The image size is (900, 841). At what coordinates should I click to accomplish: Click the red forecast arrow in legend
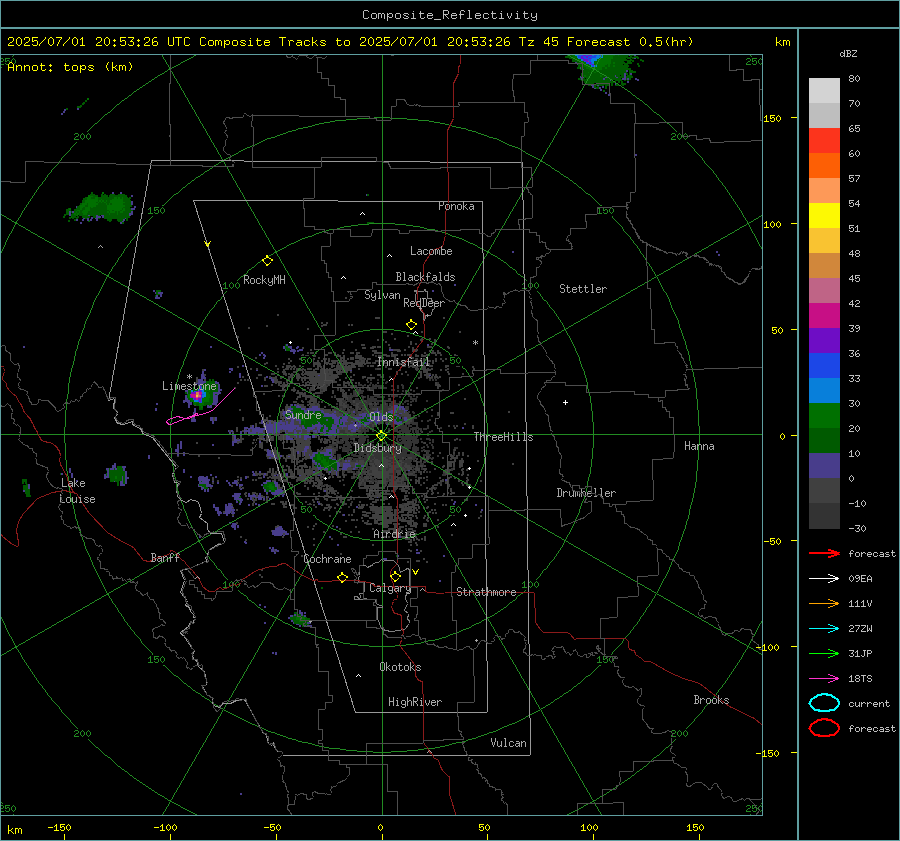coord(824,553)
